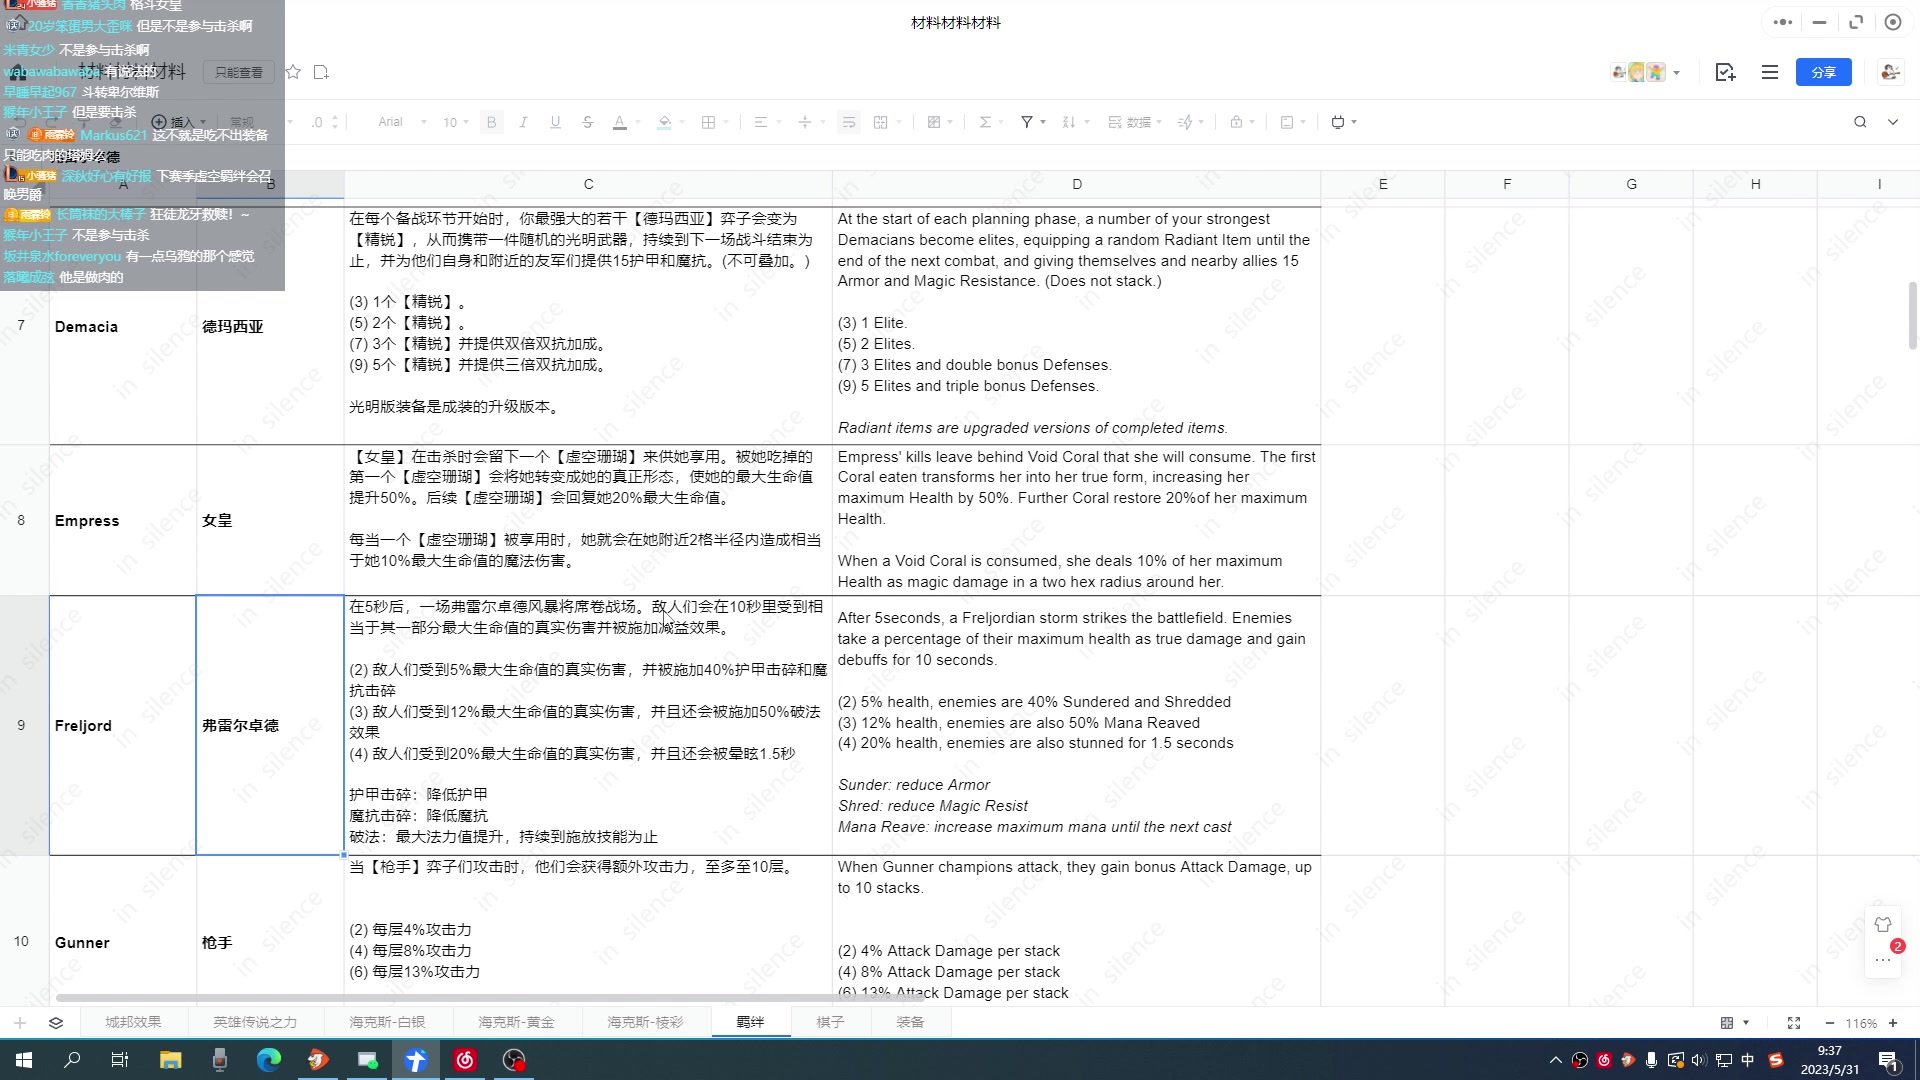Enter fullscreen mode icon at bottom

(x=1794, y=1022)
